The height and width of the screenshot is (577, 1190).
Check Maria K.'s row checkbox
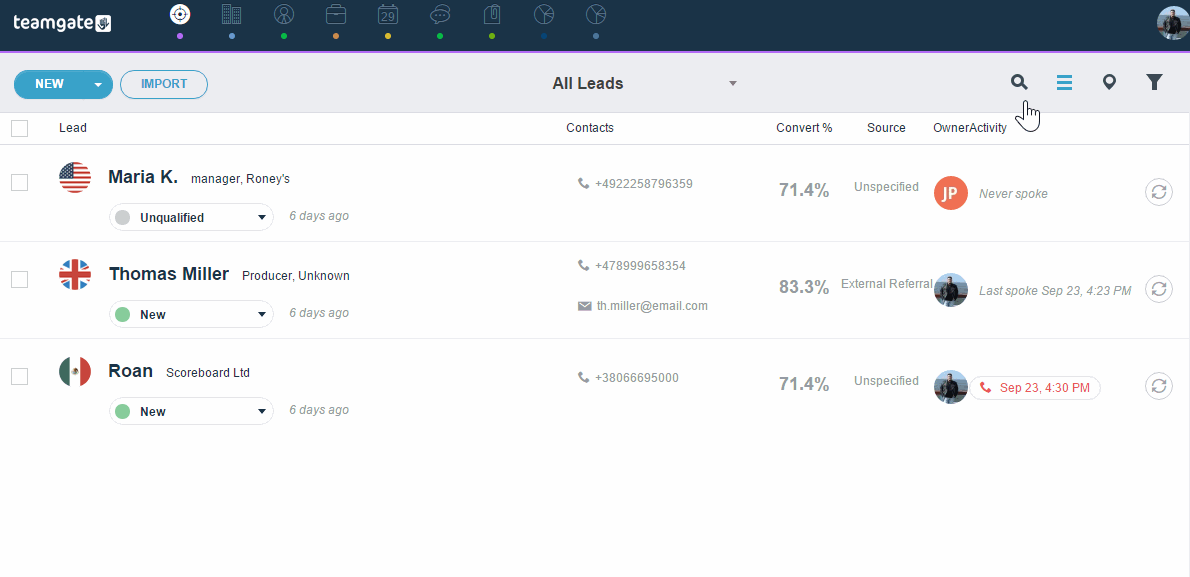19,182
